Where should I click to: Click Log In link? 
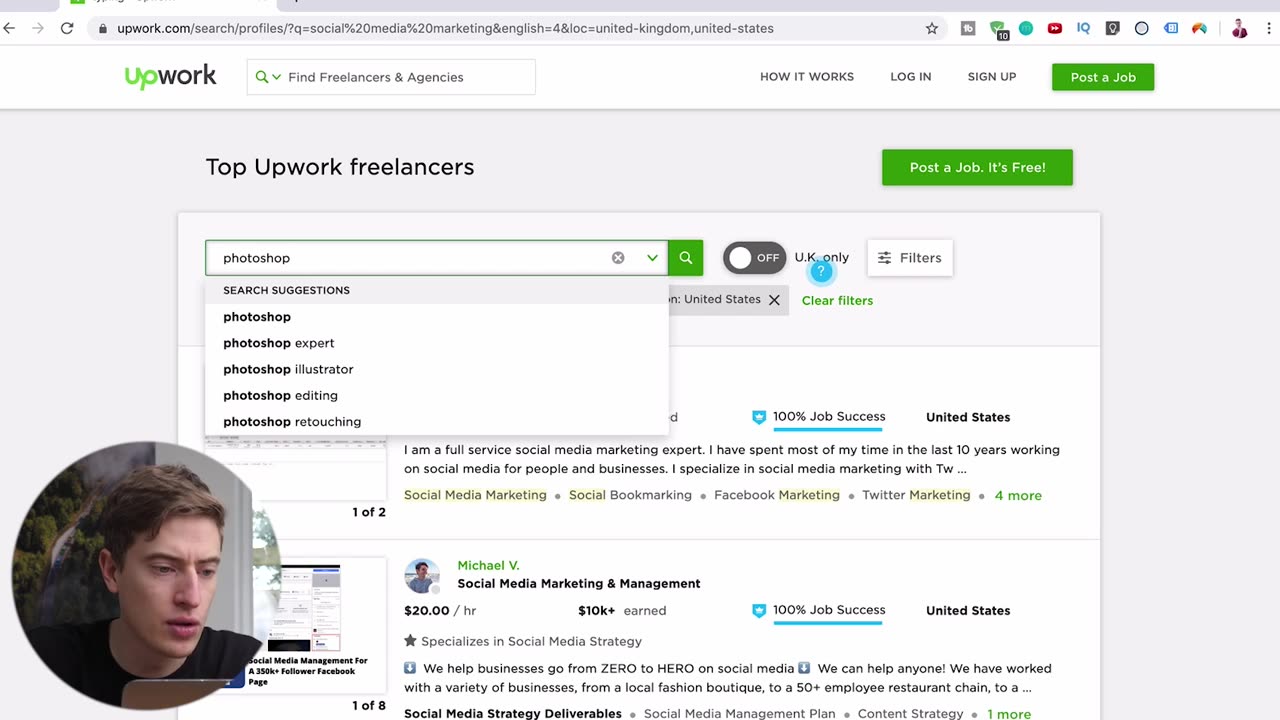pos(911,77)
